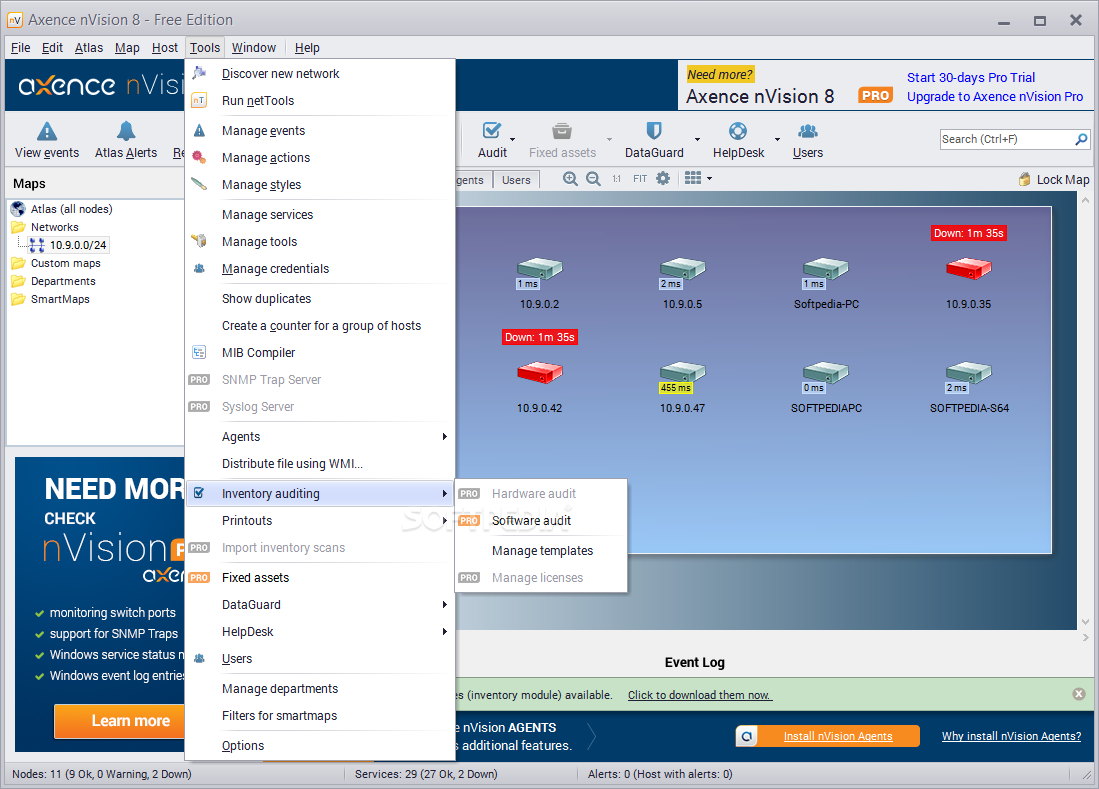Select the 10.9.0.0/24 network

[78, 245]
